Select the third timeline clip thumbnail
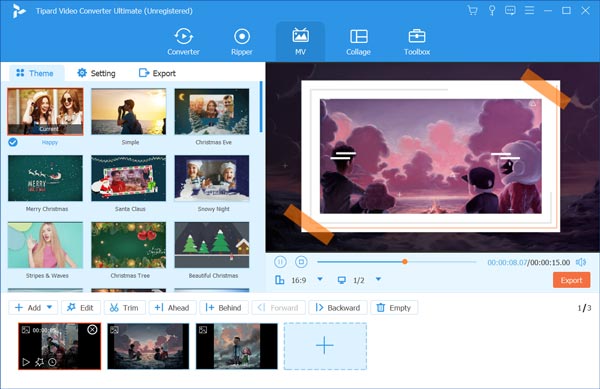Viewport: 600px width, 389px height. (x=237, y=346)
